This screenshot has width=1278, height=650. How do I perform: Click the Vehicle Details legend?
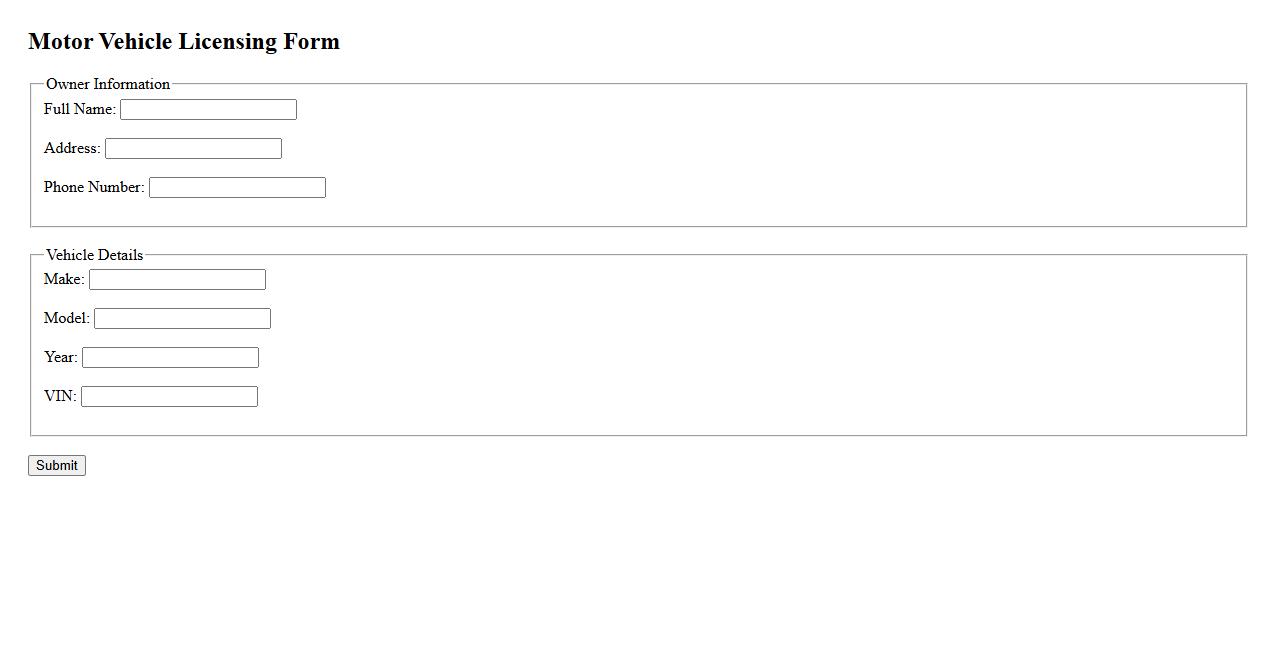[x=94, y=255]
